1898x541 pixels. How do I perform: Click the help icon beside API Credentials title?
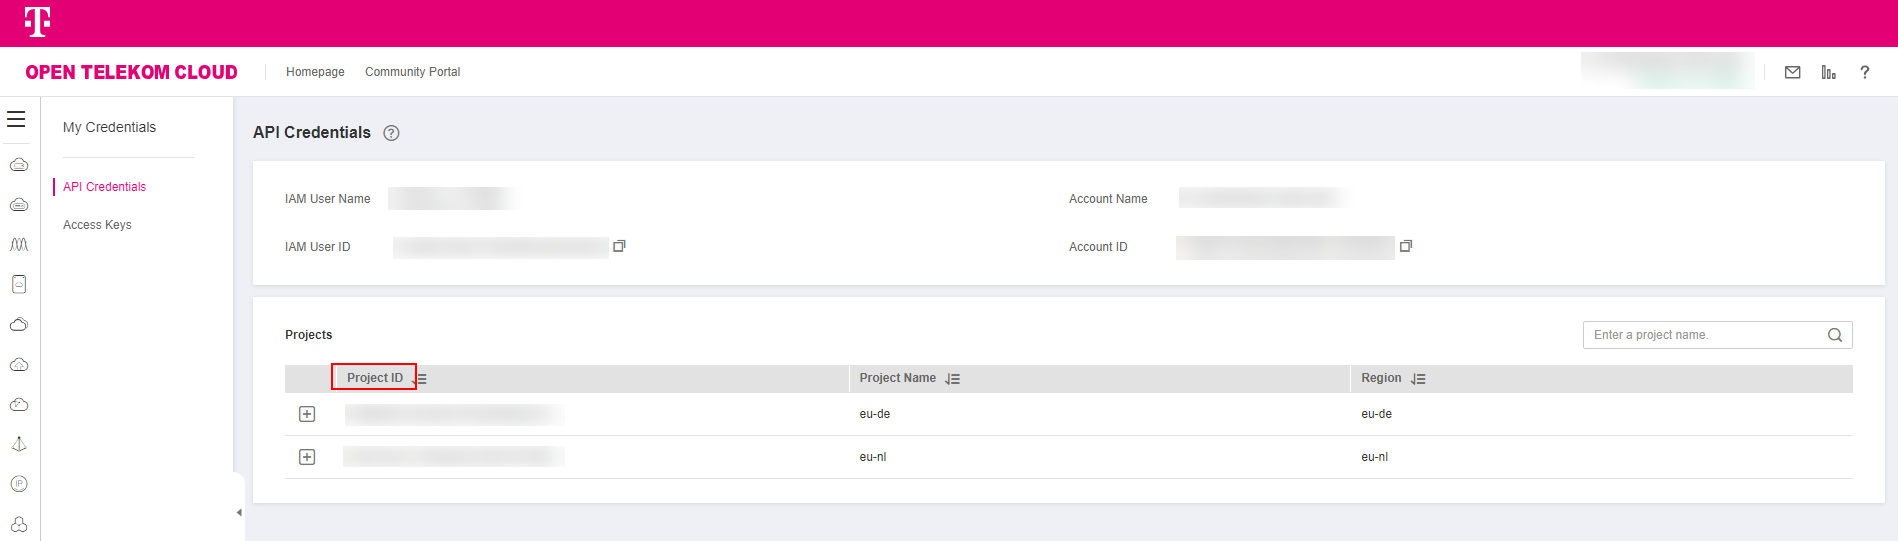pyautogui.click(x=392, y=133)
